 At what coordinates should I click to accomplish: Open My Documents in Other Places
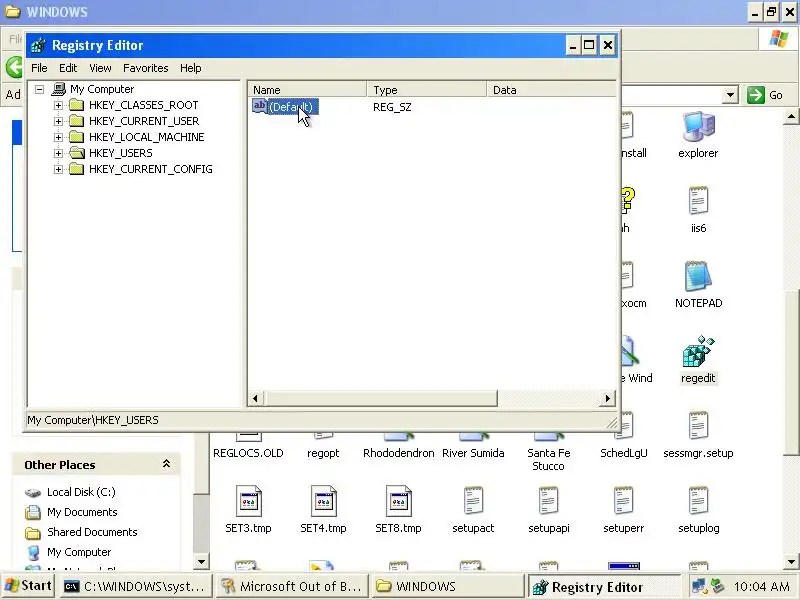click(x=82, y=512)
